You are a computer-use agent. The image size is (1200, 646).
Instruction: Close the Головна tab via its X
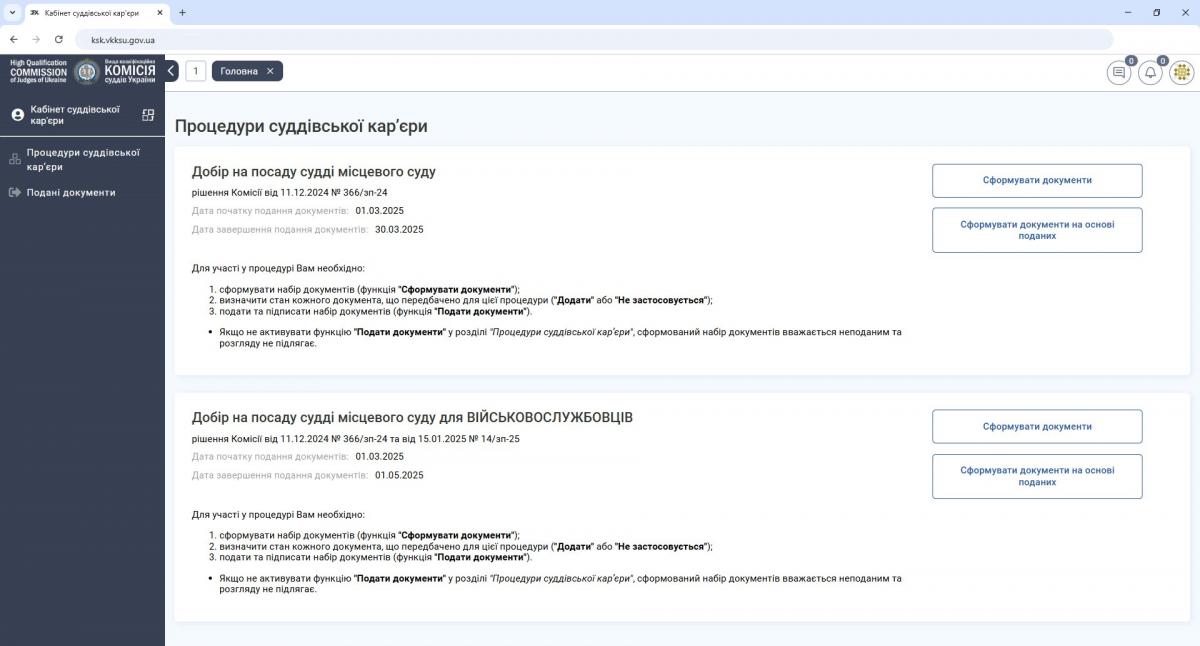click(270, 71)
